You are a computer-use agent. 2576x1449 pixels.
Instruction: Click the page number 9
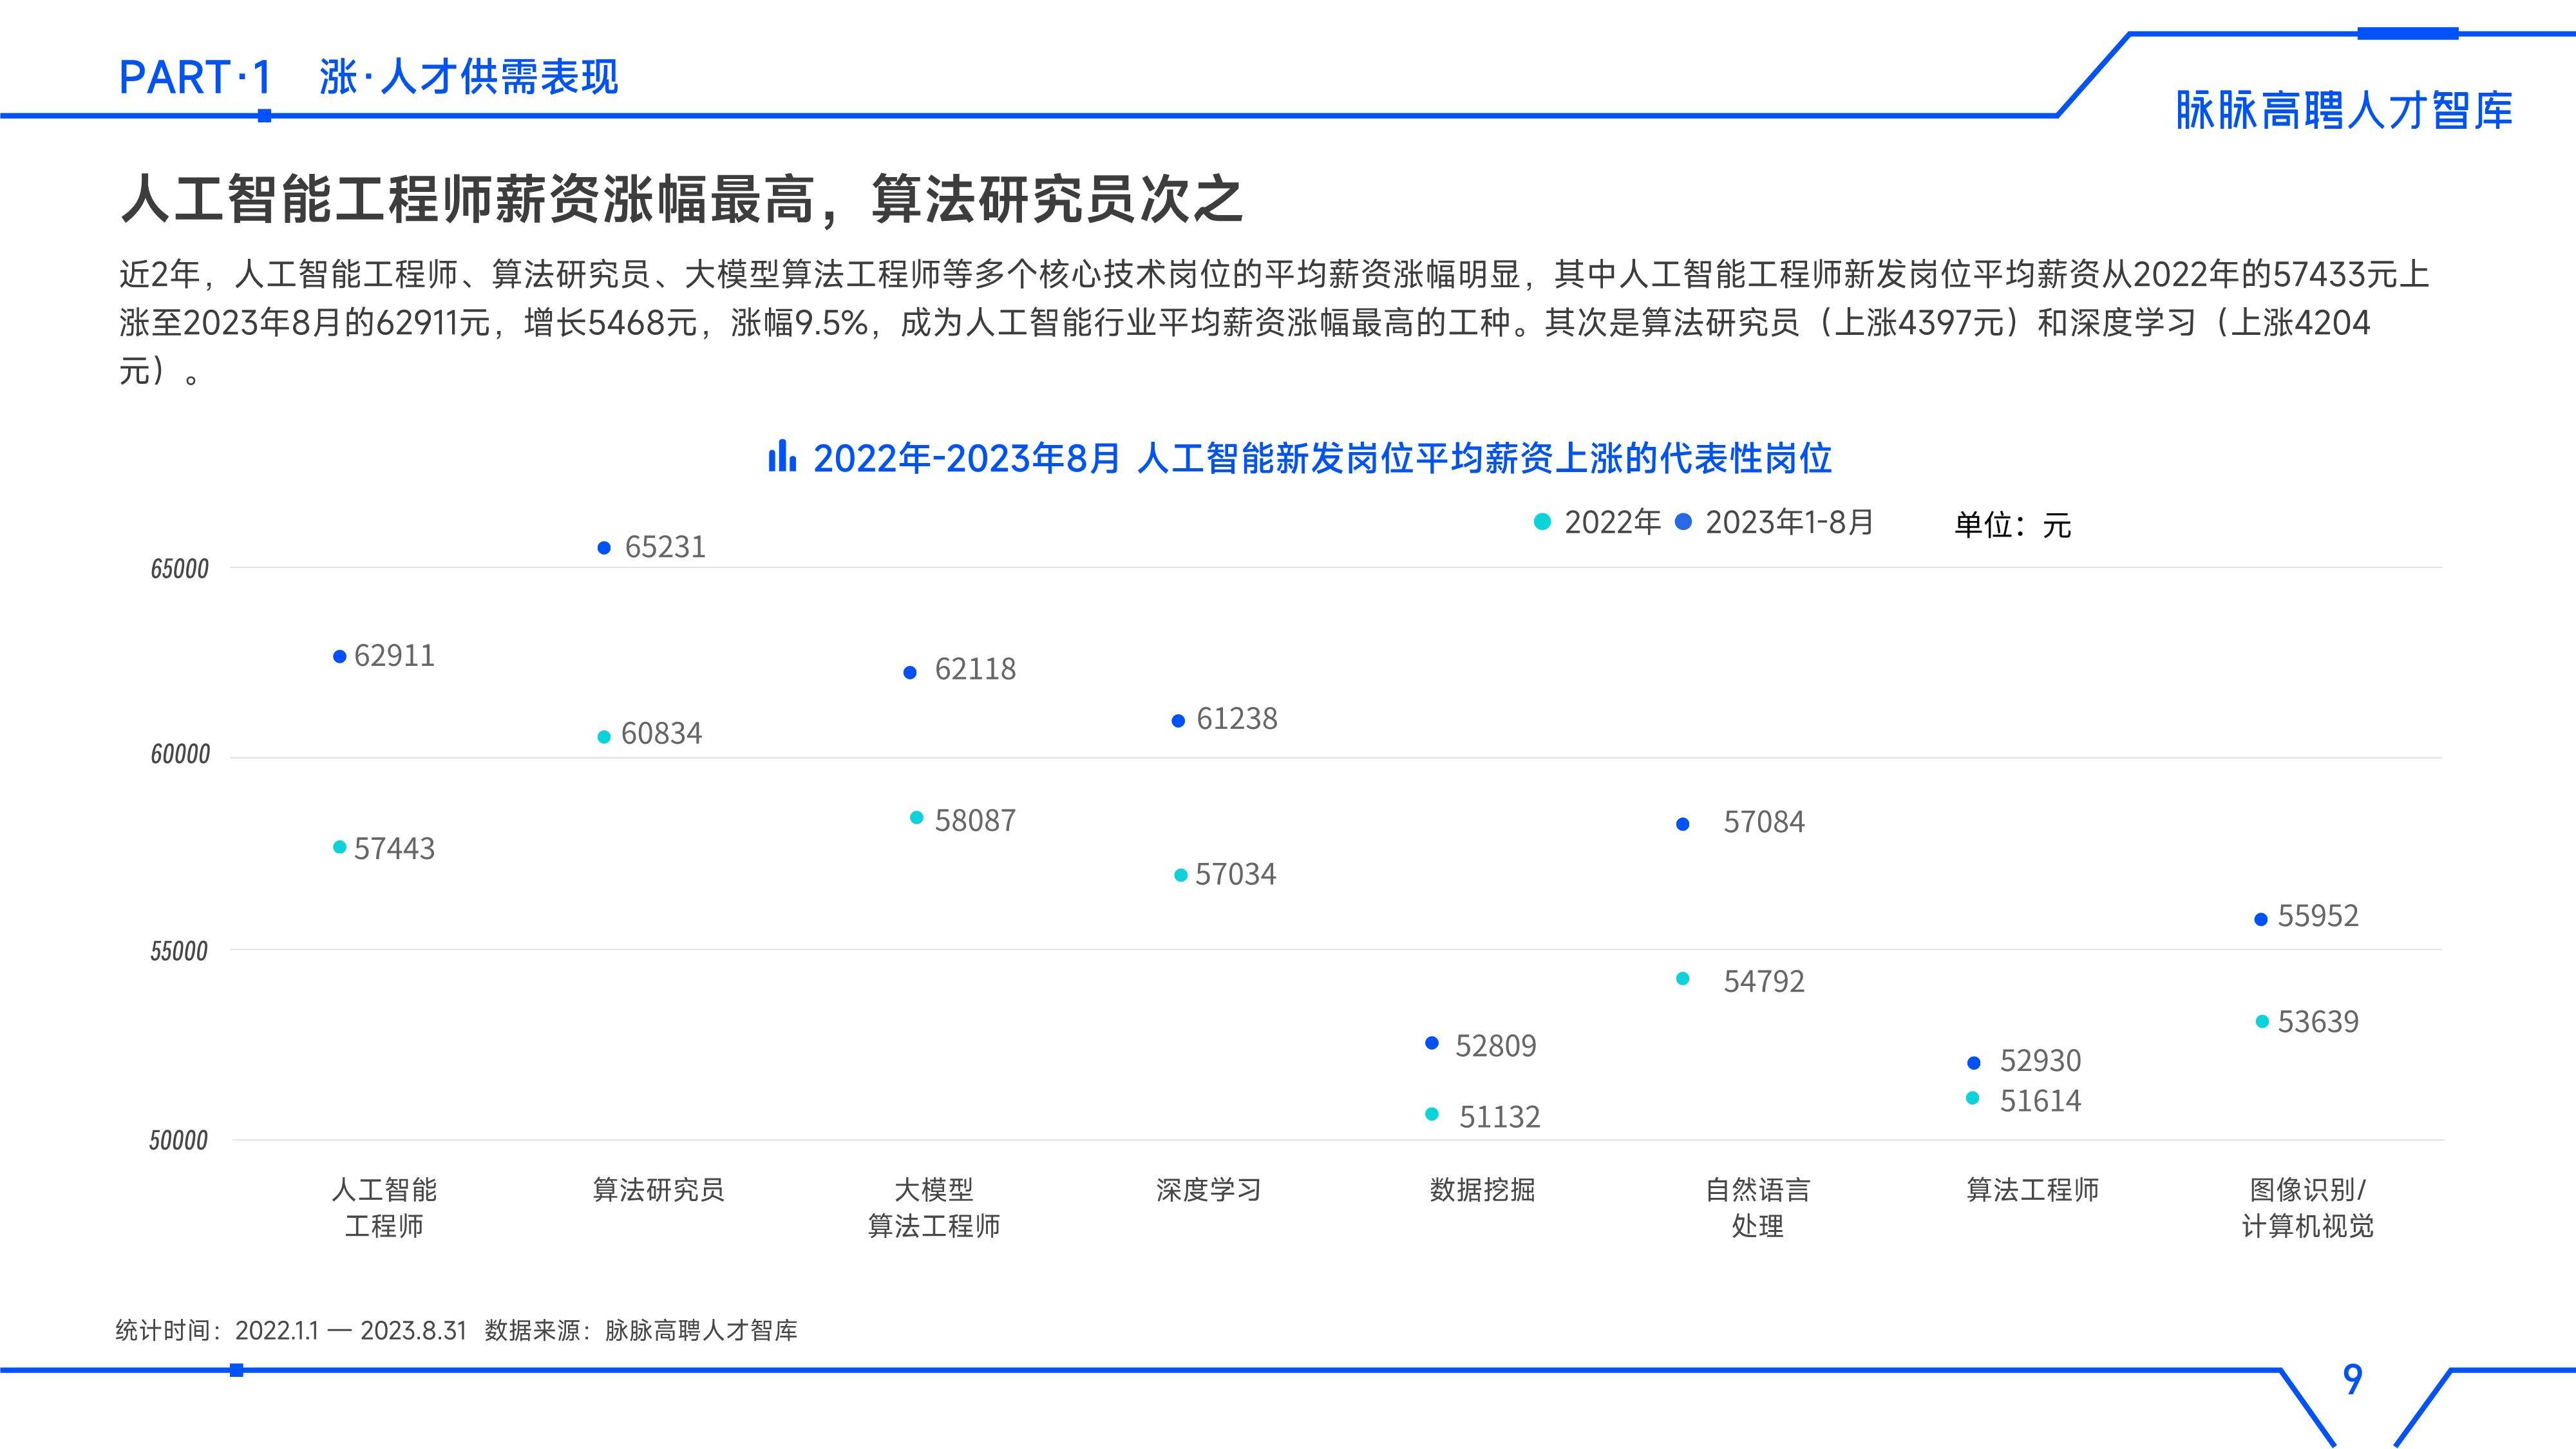click(x=2352, y=1380)
